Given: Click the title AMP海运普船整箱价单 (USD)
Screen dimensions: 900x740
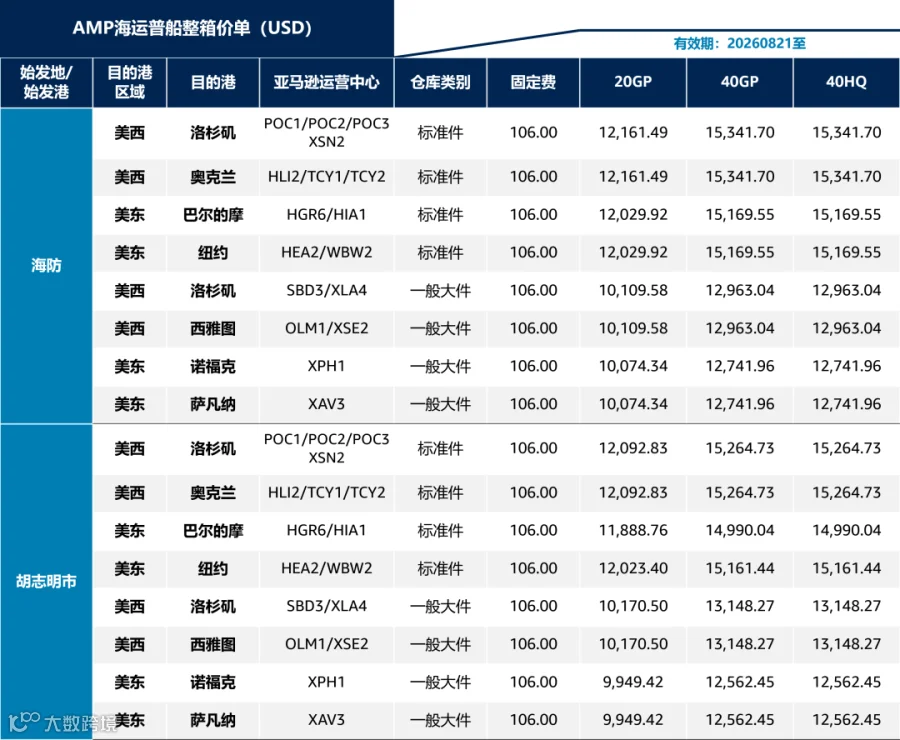Looking at the screenshot, I should tap(192, 28).
